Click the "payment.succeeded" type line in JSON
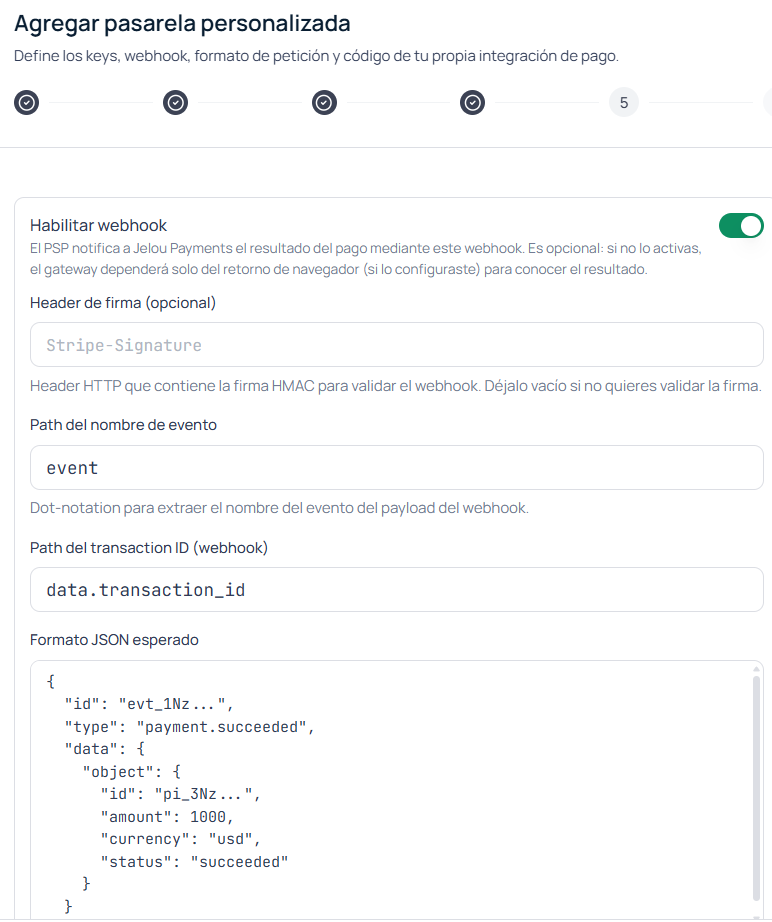 [189, 727]
